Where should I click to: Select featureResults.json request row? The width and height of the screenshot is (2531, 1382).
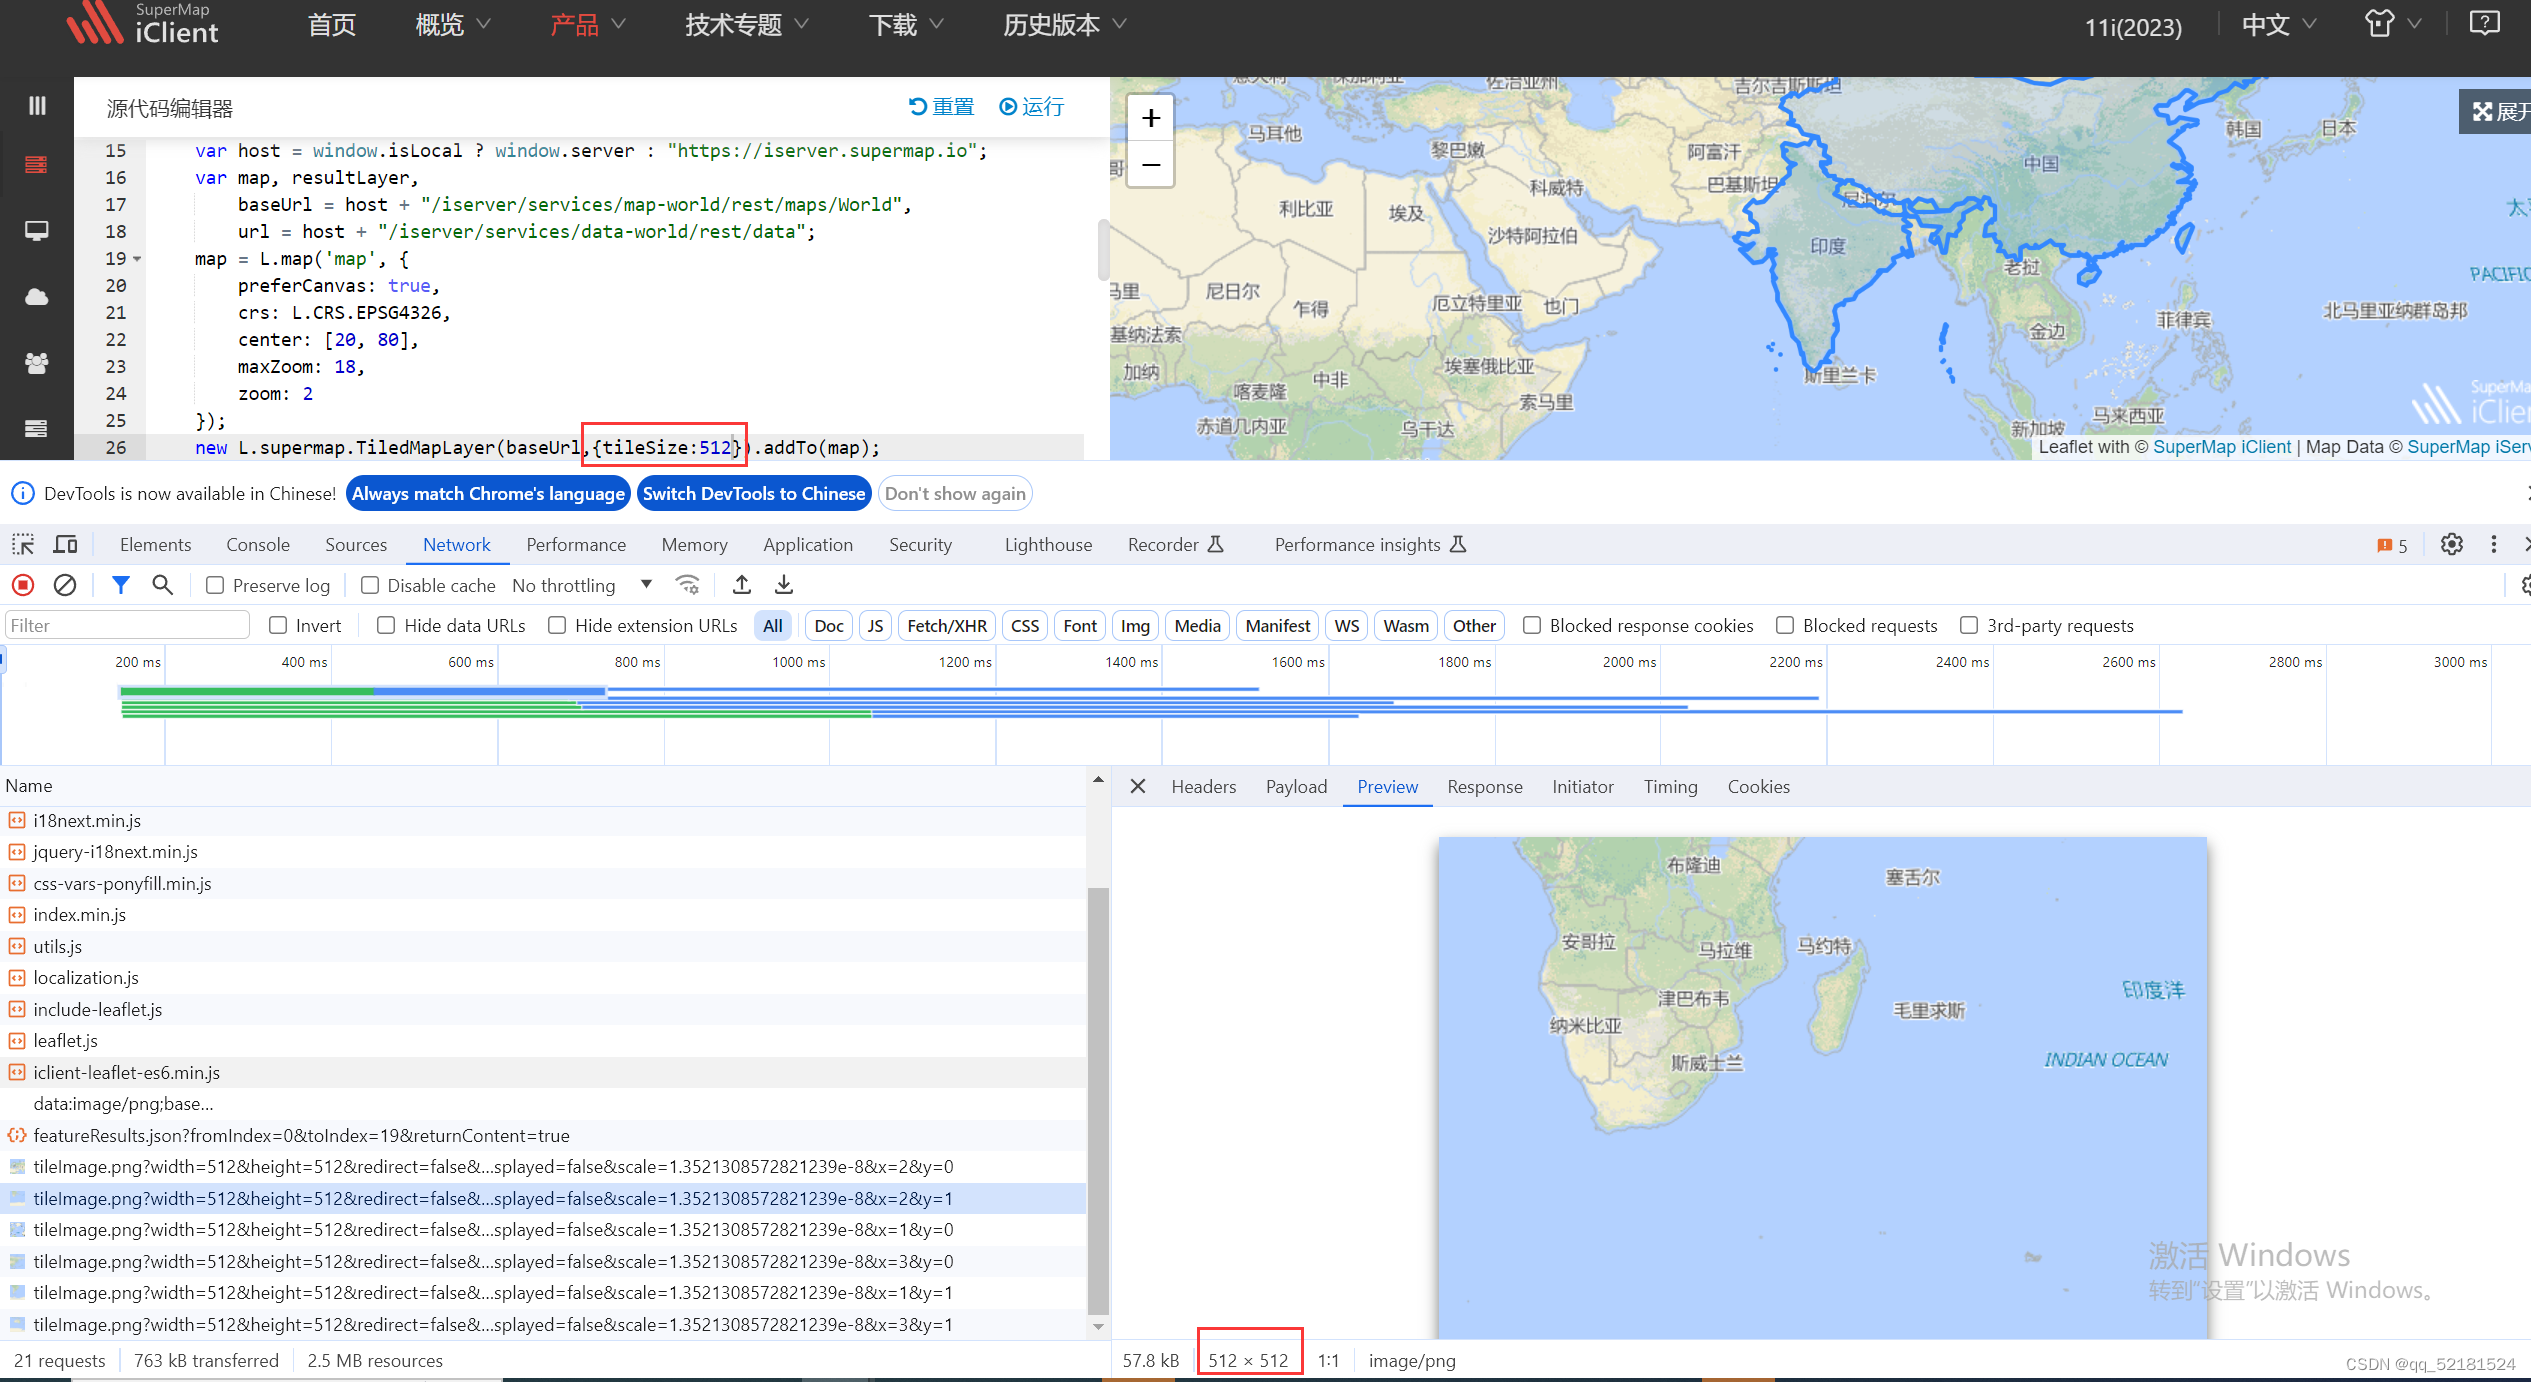(x=543, y=1135)
